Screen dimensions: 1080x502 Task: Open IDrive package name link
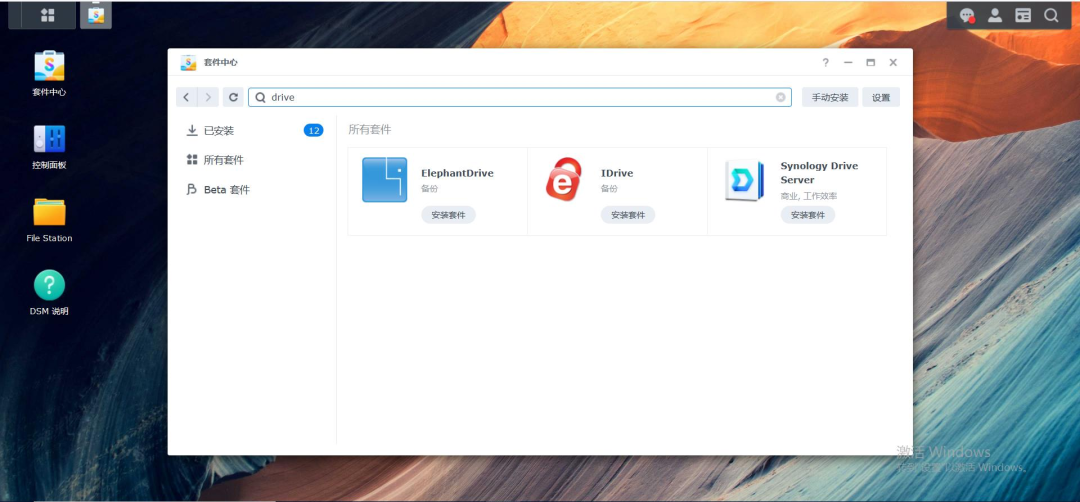[617, 173]
